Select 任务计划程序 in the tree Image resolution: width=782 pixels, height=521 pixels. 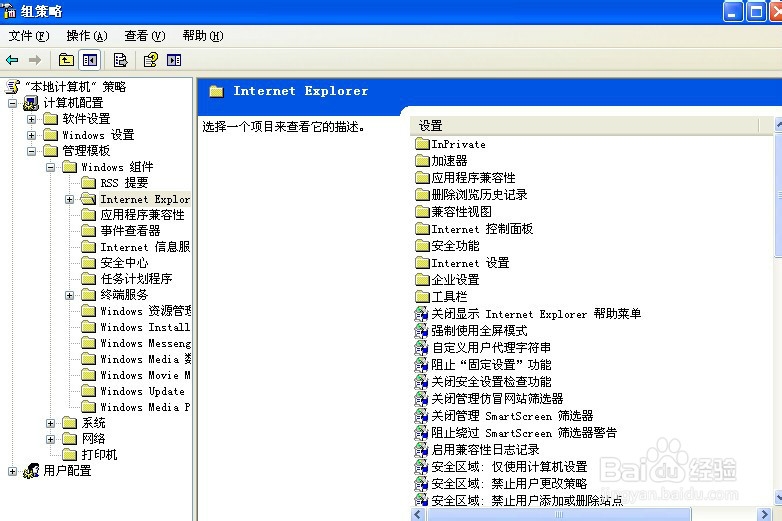pyautogui.click(x=136, y=279)
